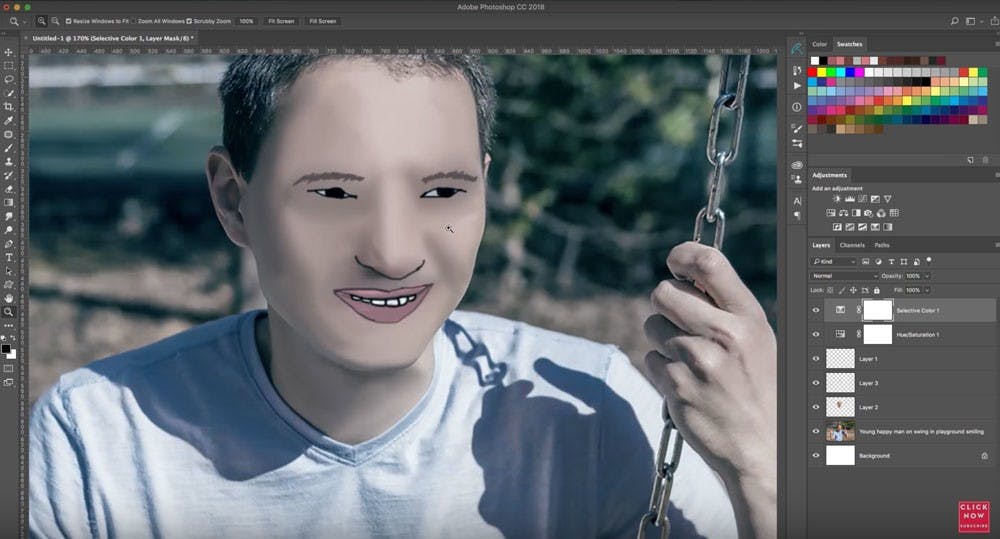Select the Young happy man layer thumbnail
The width and height of the screenshot is (1000, 539).
point(840,431)
